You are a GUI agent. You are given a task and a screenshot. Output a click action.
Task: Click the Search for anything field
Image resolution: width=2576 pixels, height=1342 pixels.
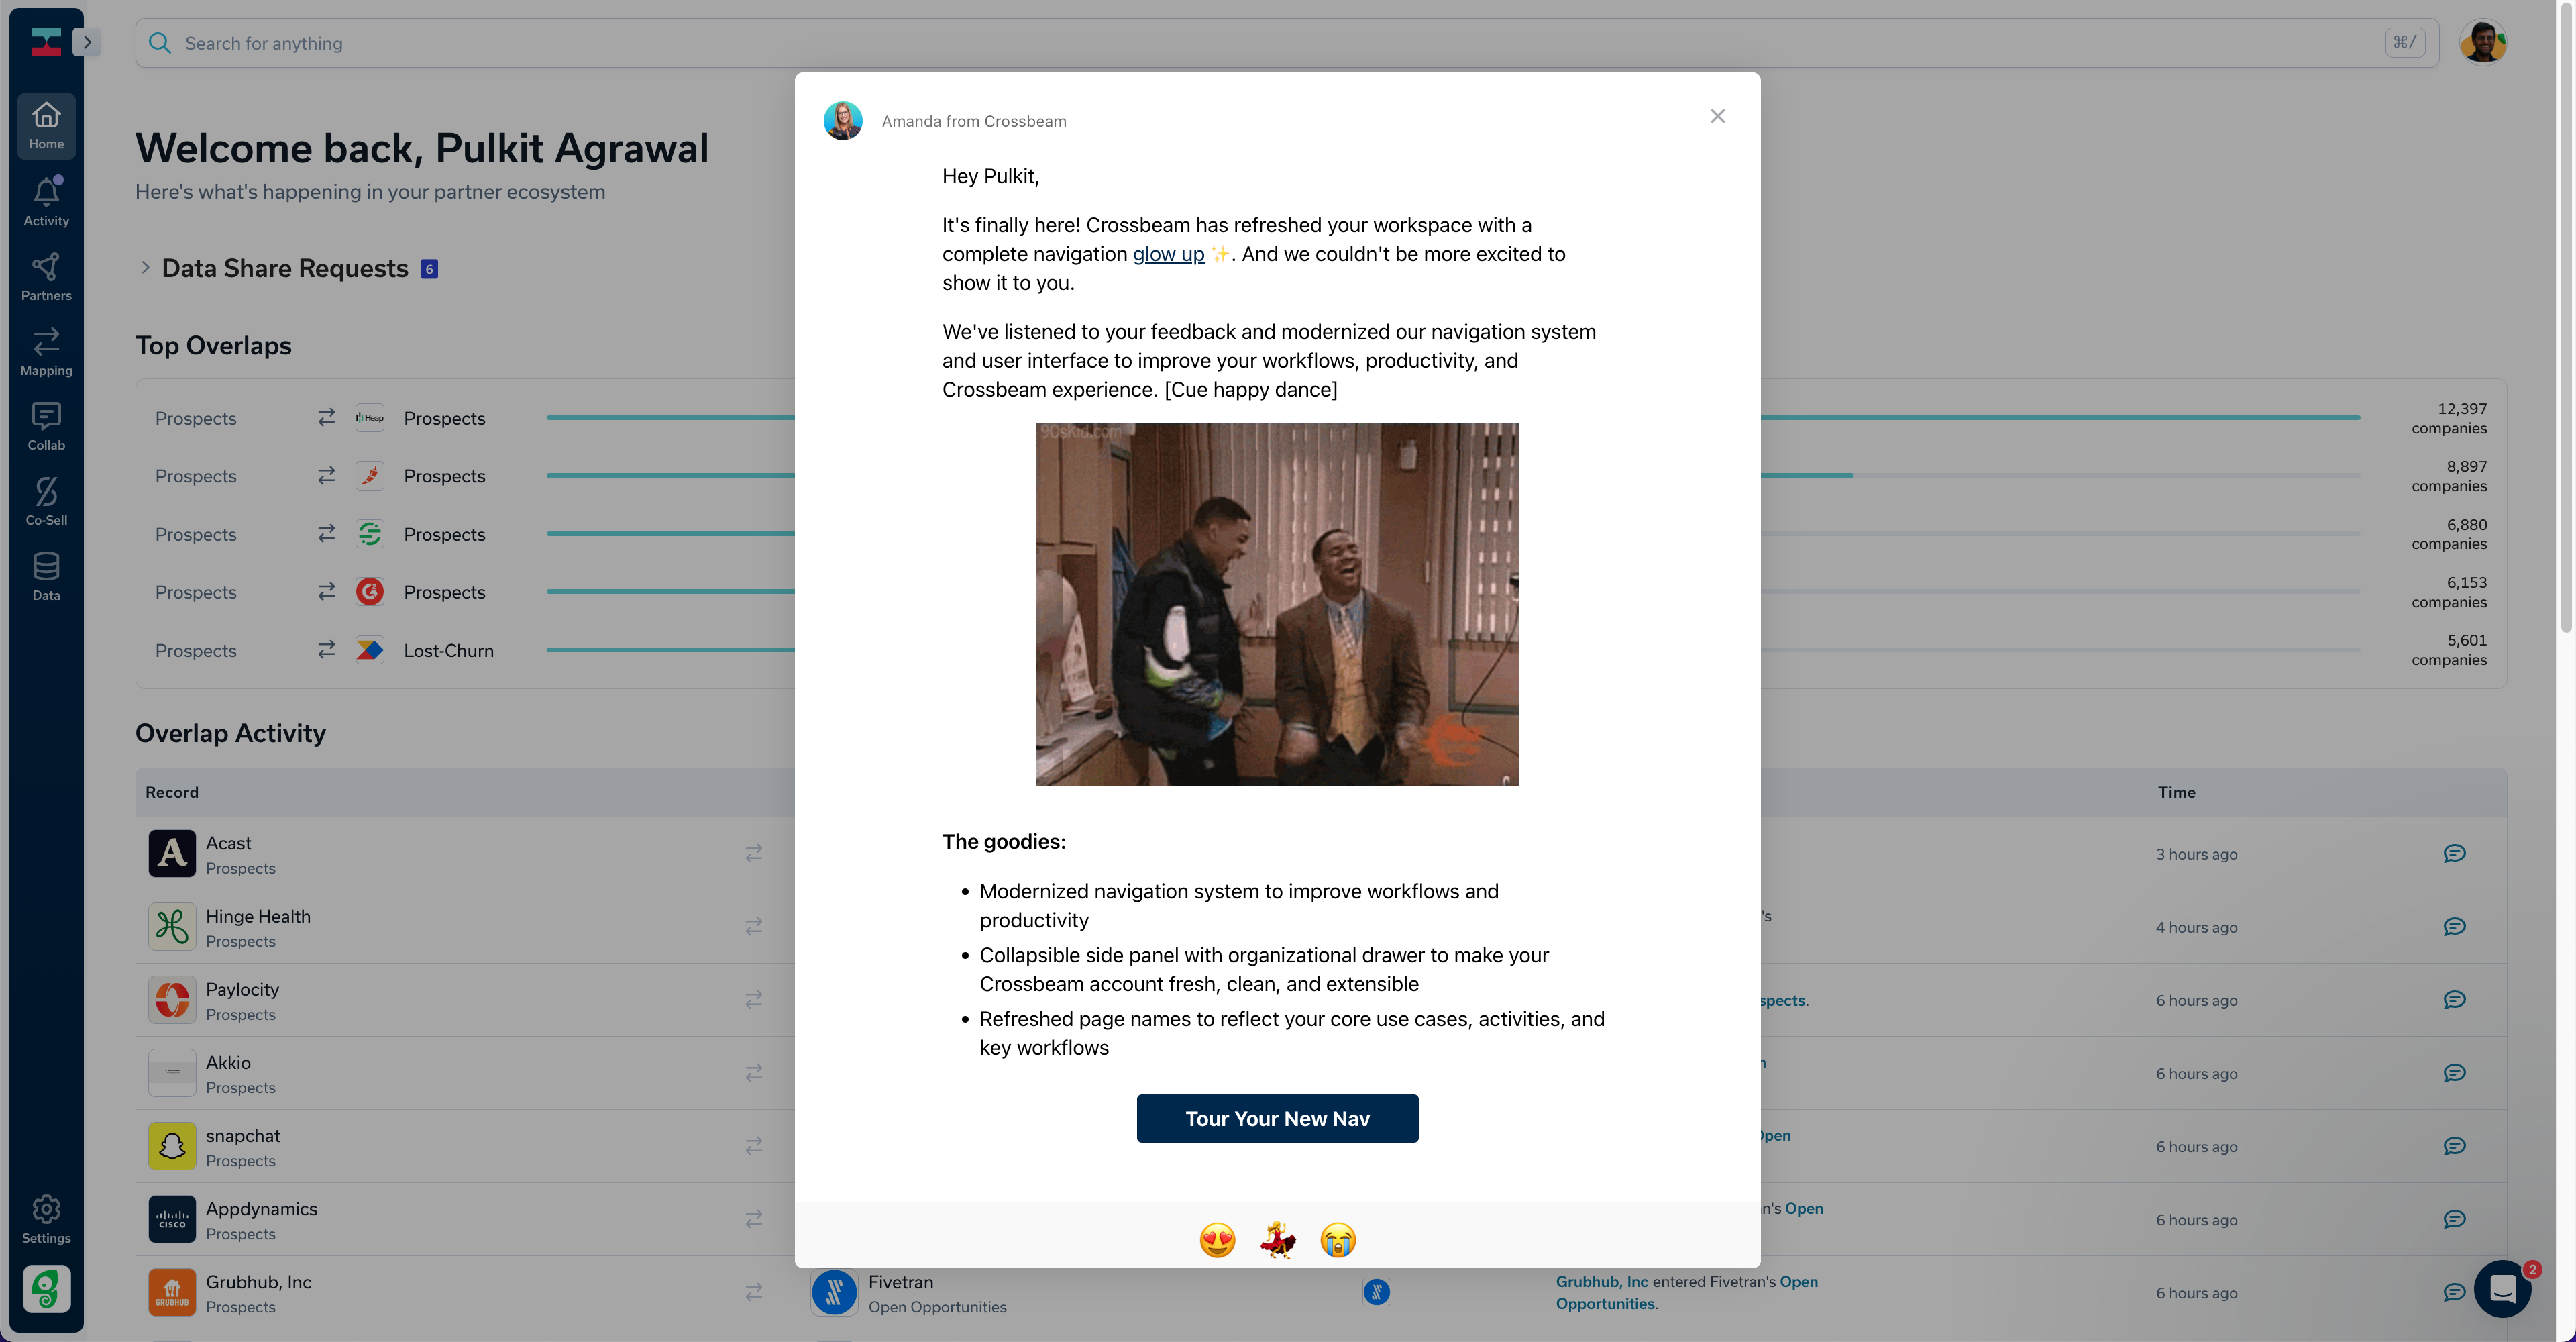click(1286, 43)
